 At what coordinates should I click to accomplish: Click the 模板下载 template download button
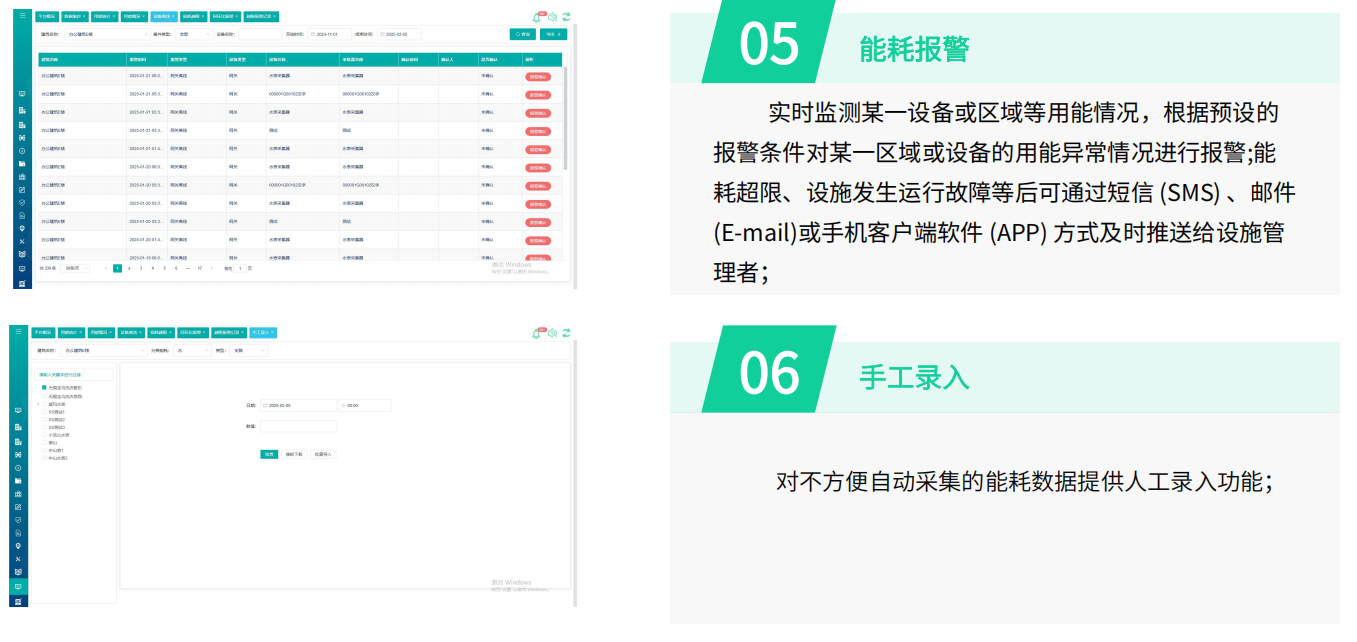coord(294,454)
